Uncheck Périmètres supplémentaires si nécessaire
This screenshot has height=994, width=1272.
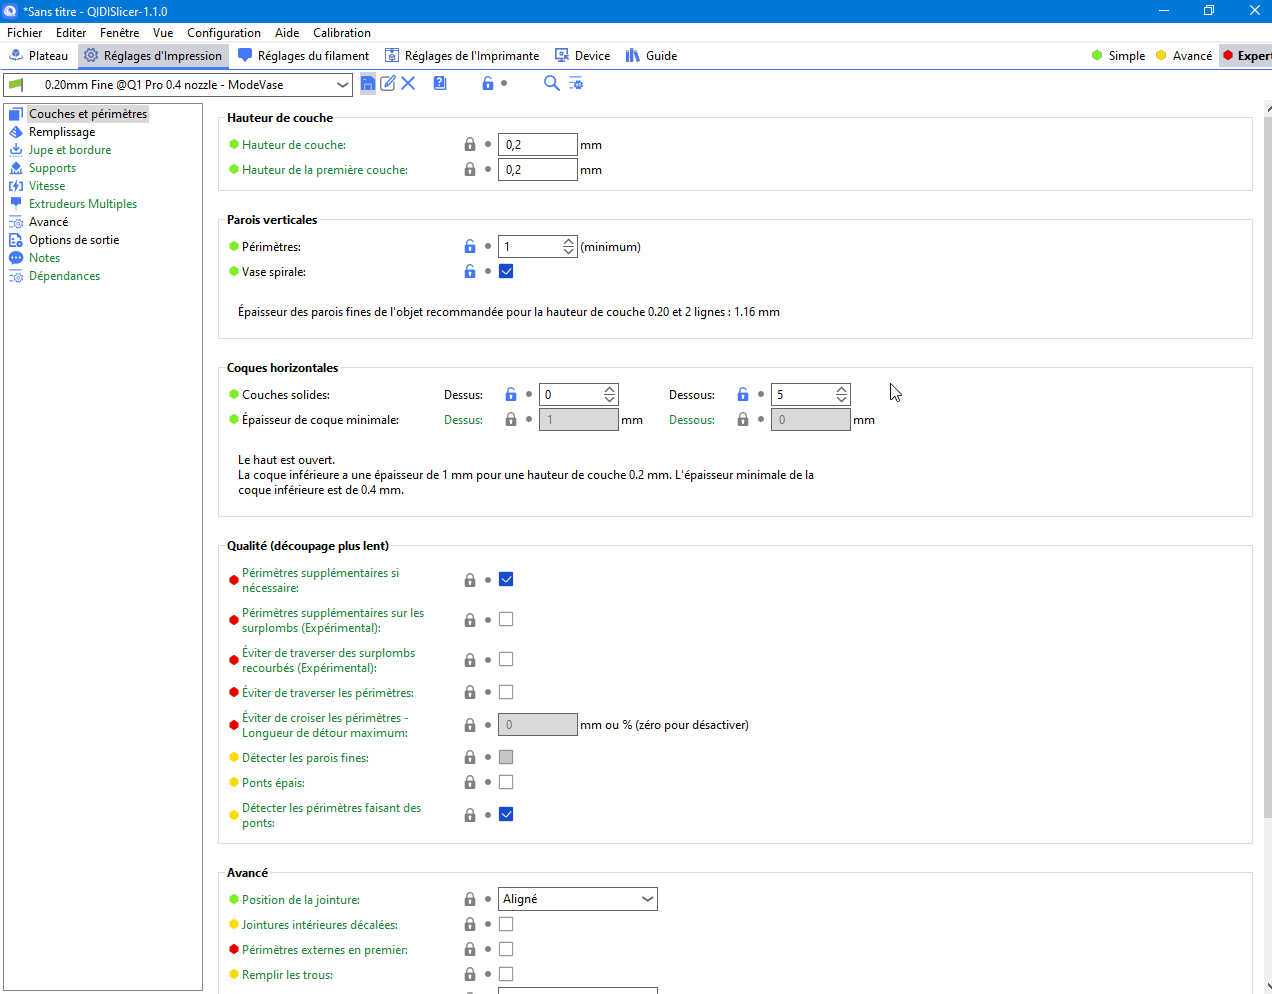506,579
